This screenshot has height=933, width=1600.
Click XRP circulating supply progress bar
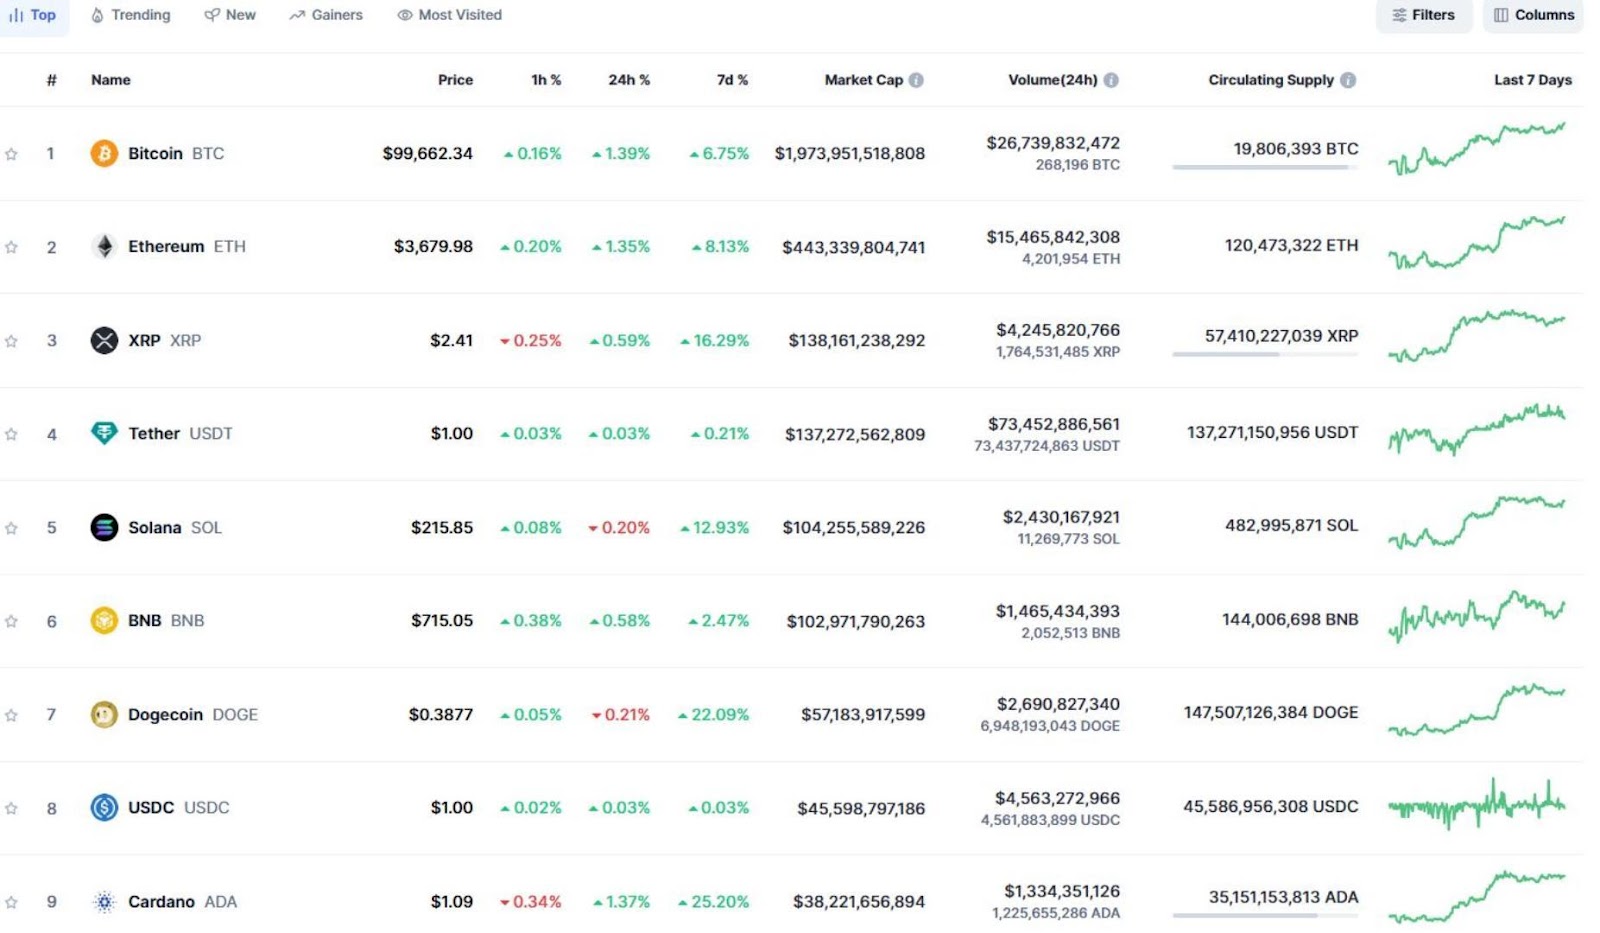pyautogui.click(x=1265, y=354)
